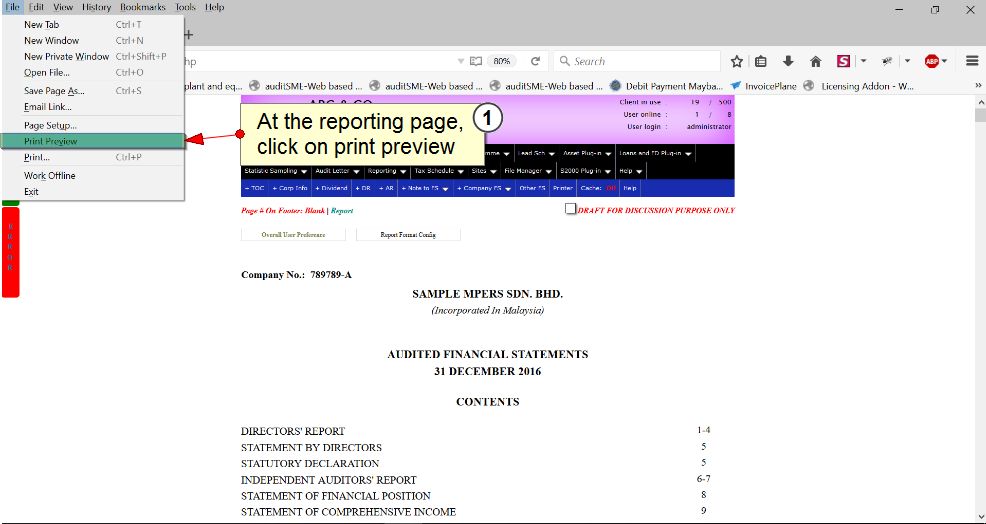Open the hamburger menu

pyautogui.click(x=971, y=61)
